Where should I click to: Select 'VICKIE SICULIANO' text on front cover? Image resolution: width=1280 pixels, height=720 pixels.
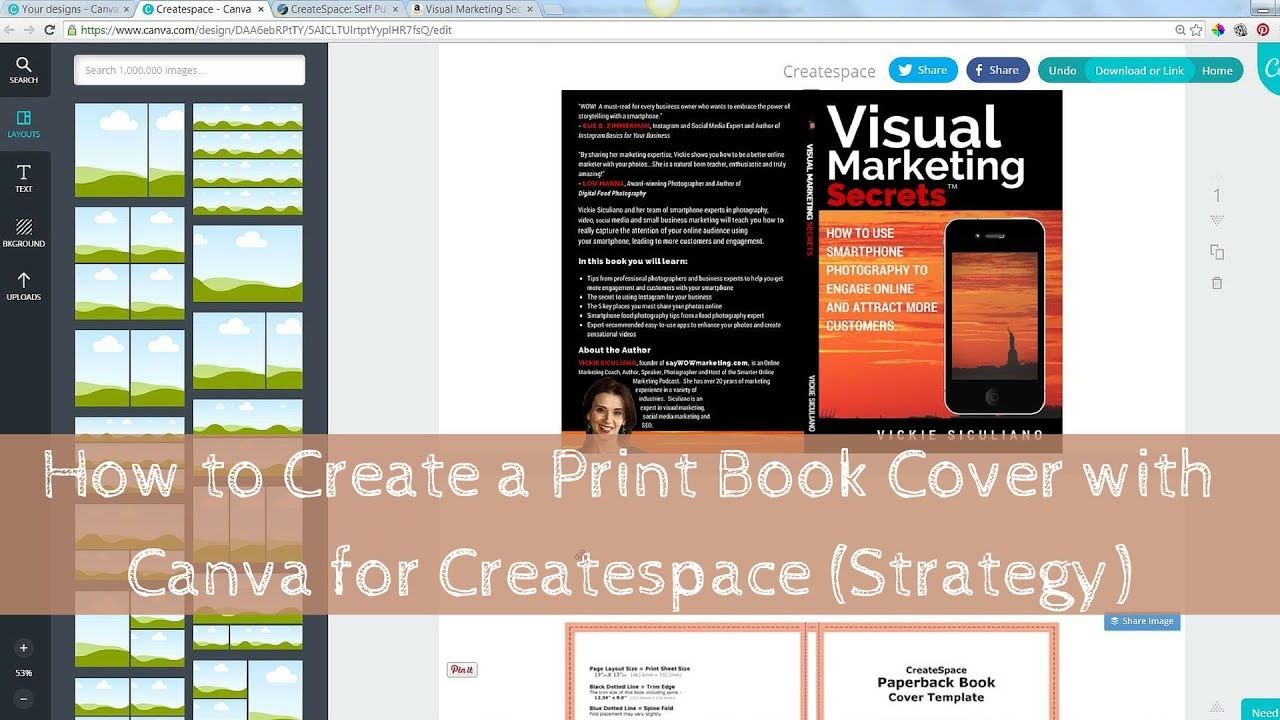tap(960, 435)
